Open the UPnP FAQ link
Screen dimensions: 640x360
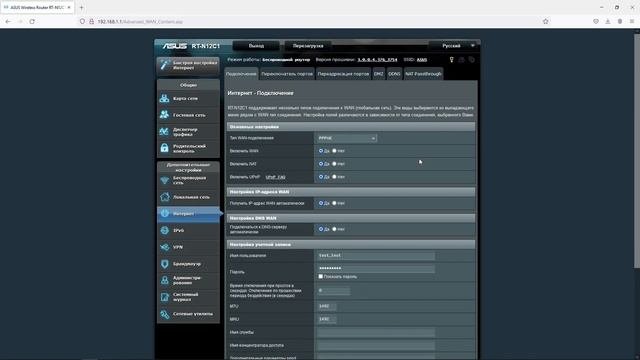276,177
